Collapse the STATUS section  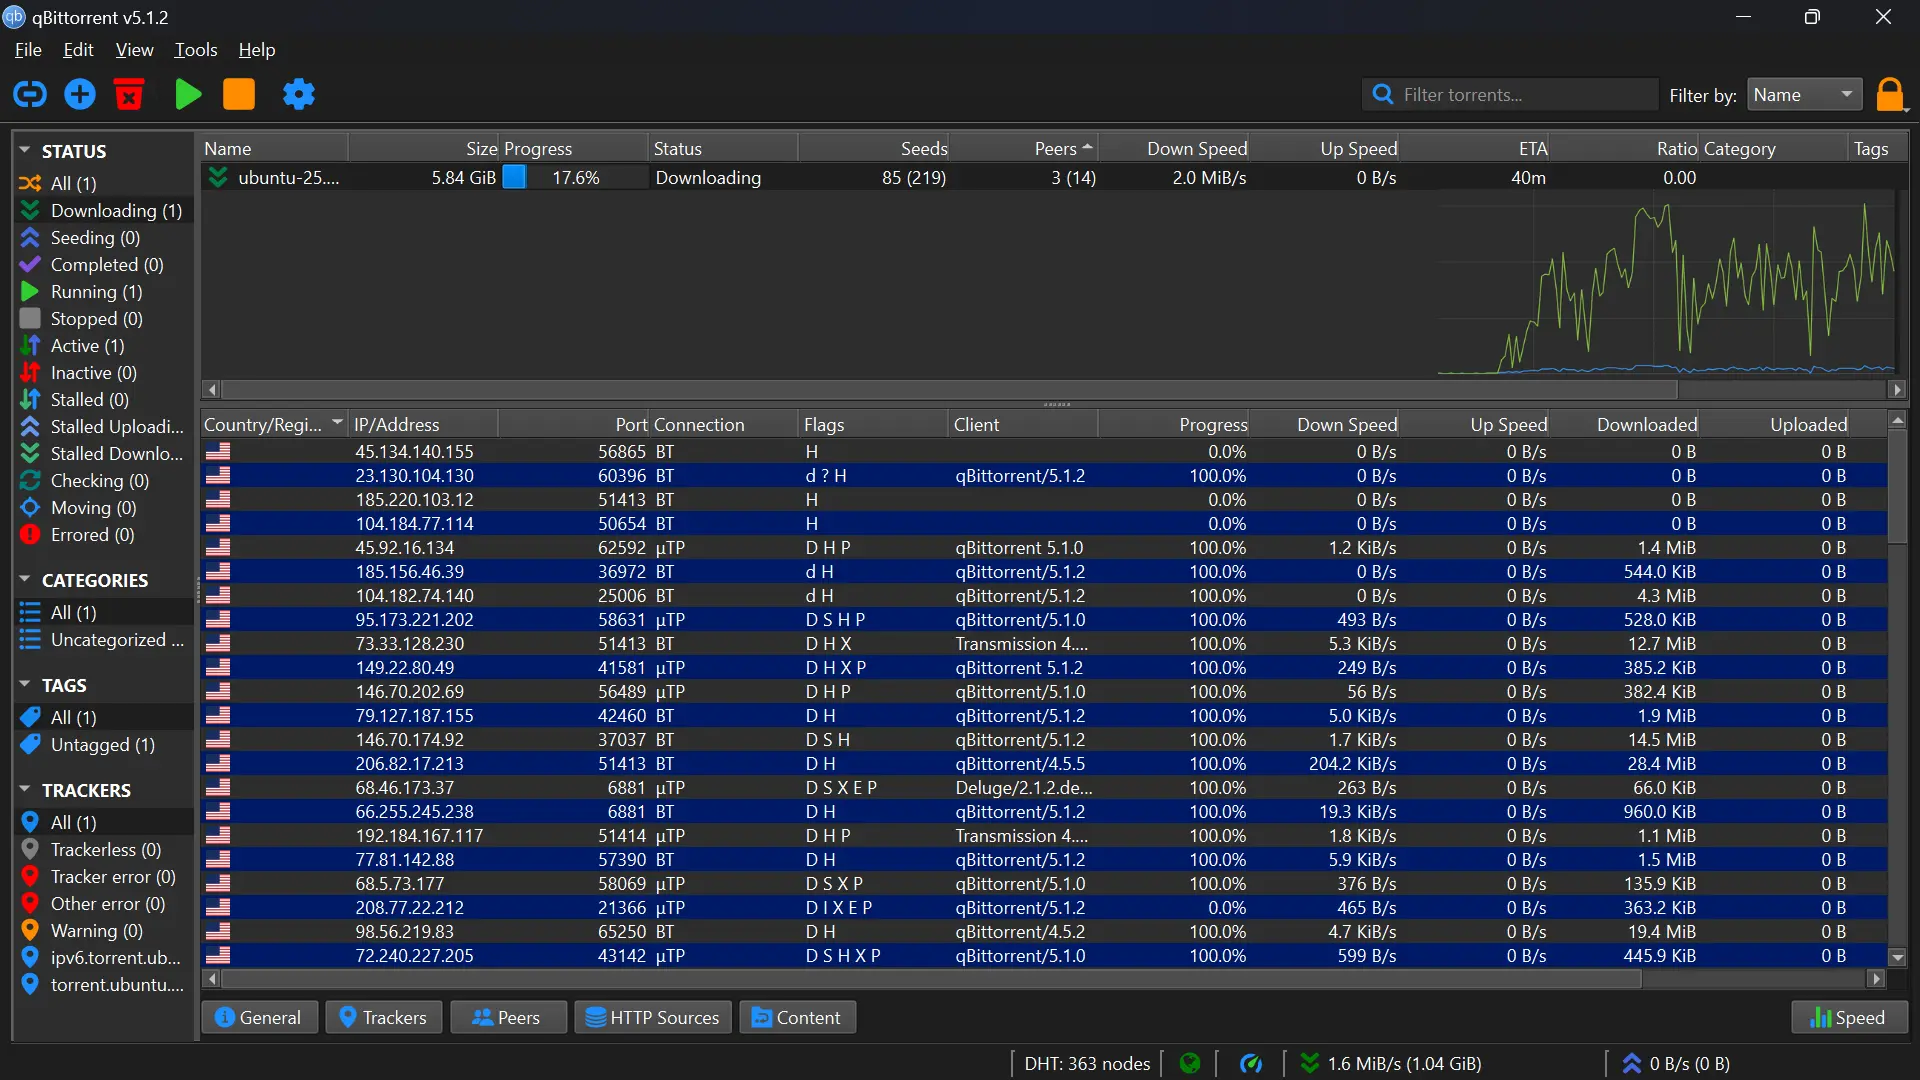coord(25,150)
